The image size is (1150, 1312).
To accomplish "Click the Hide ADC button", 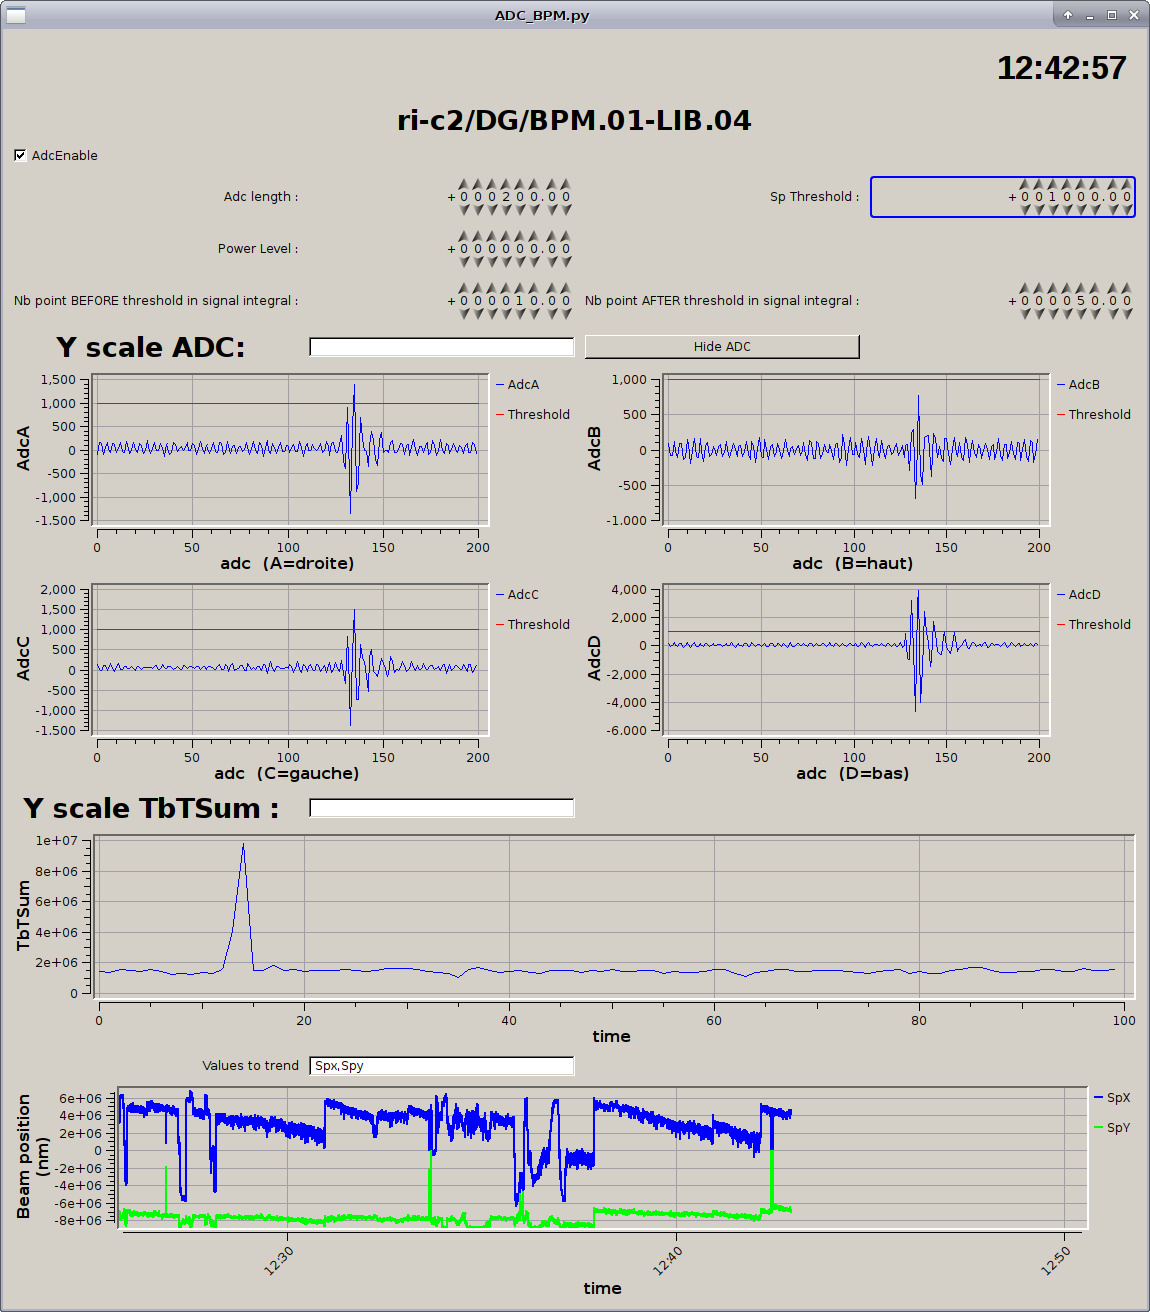I will tap(721, 346).
